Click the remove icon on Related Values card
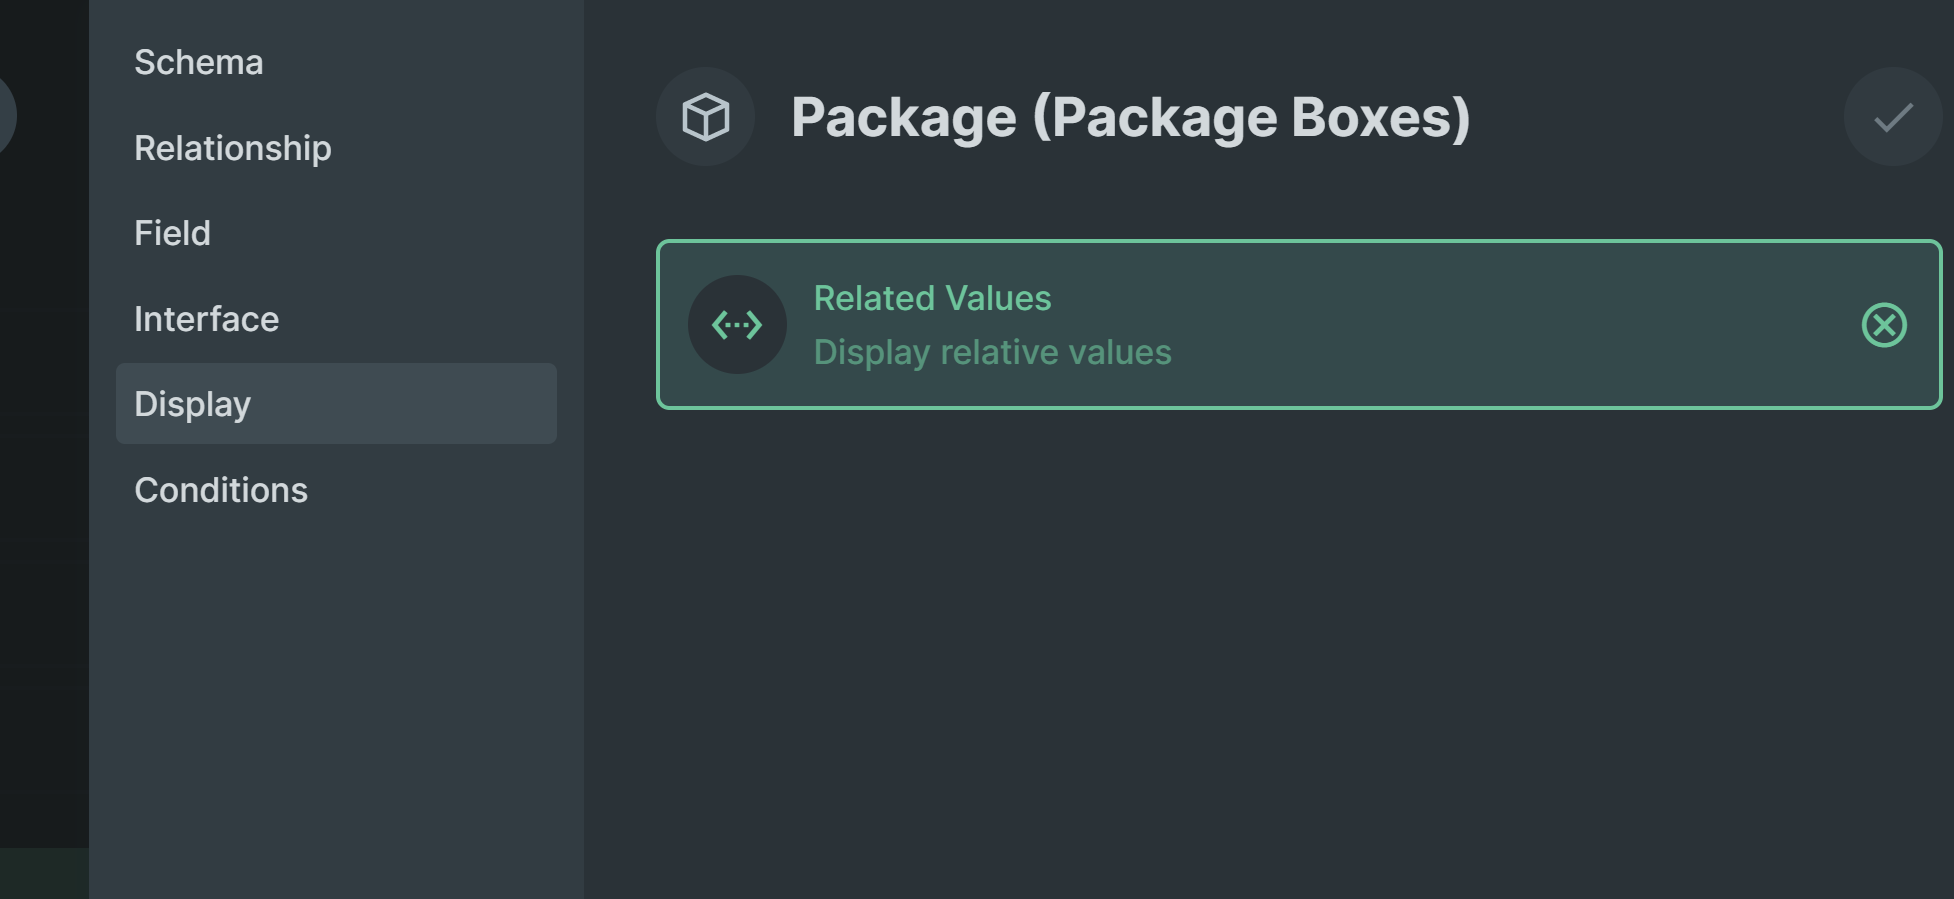 tap(1884, 324)
